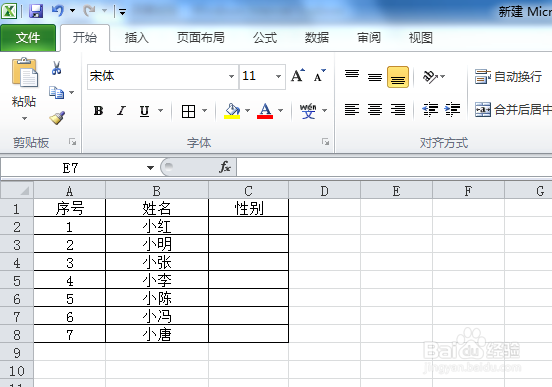Viewport: 552px width, 387px height.
Task: Select cell containing 小唐
Action: point(157,334)
